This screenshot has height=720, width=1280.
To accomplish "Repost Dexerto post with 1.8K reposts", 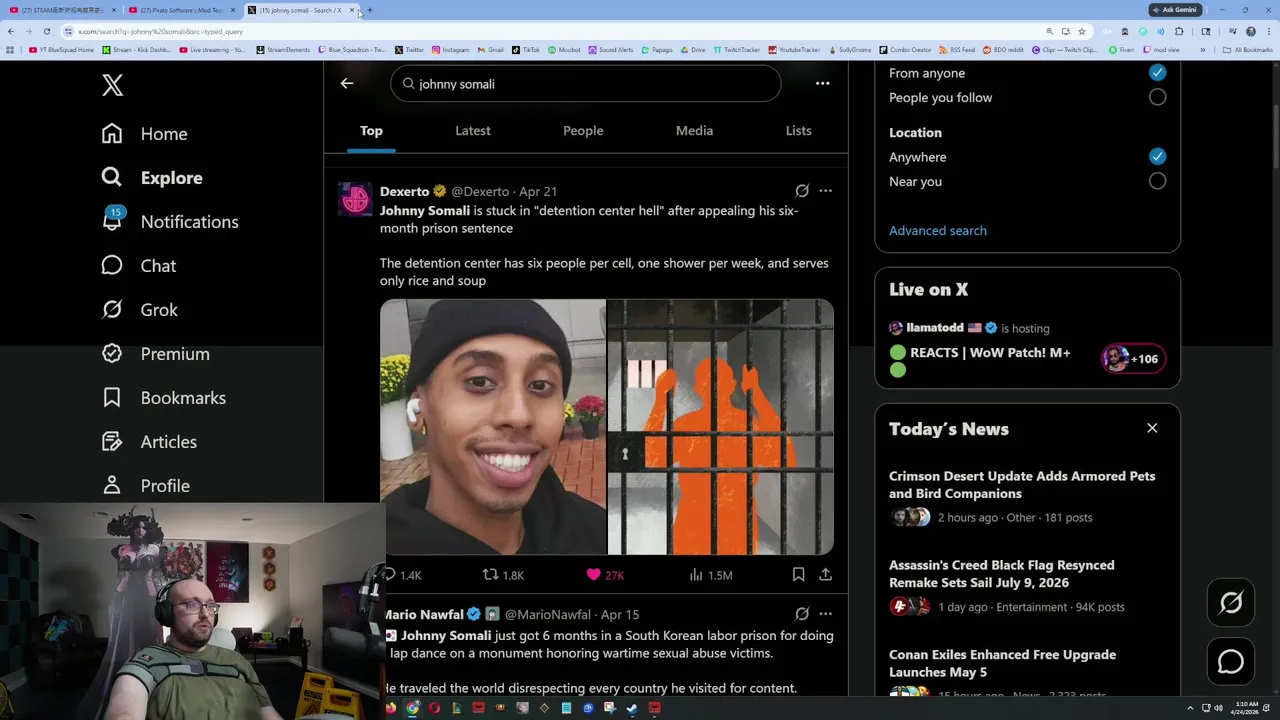I will pos(503,575).
